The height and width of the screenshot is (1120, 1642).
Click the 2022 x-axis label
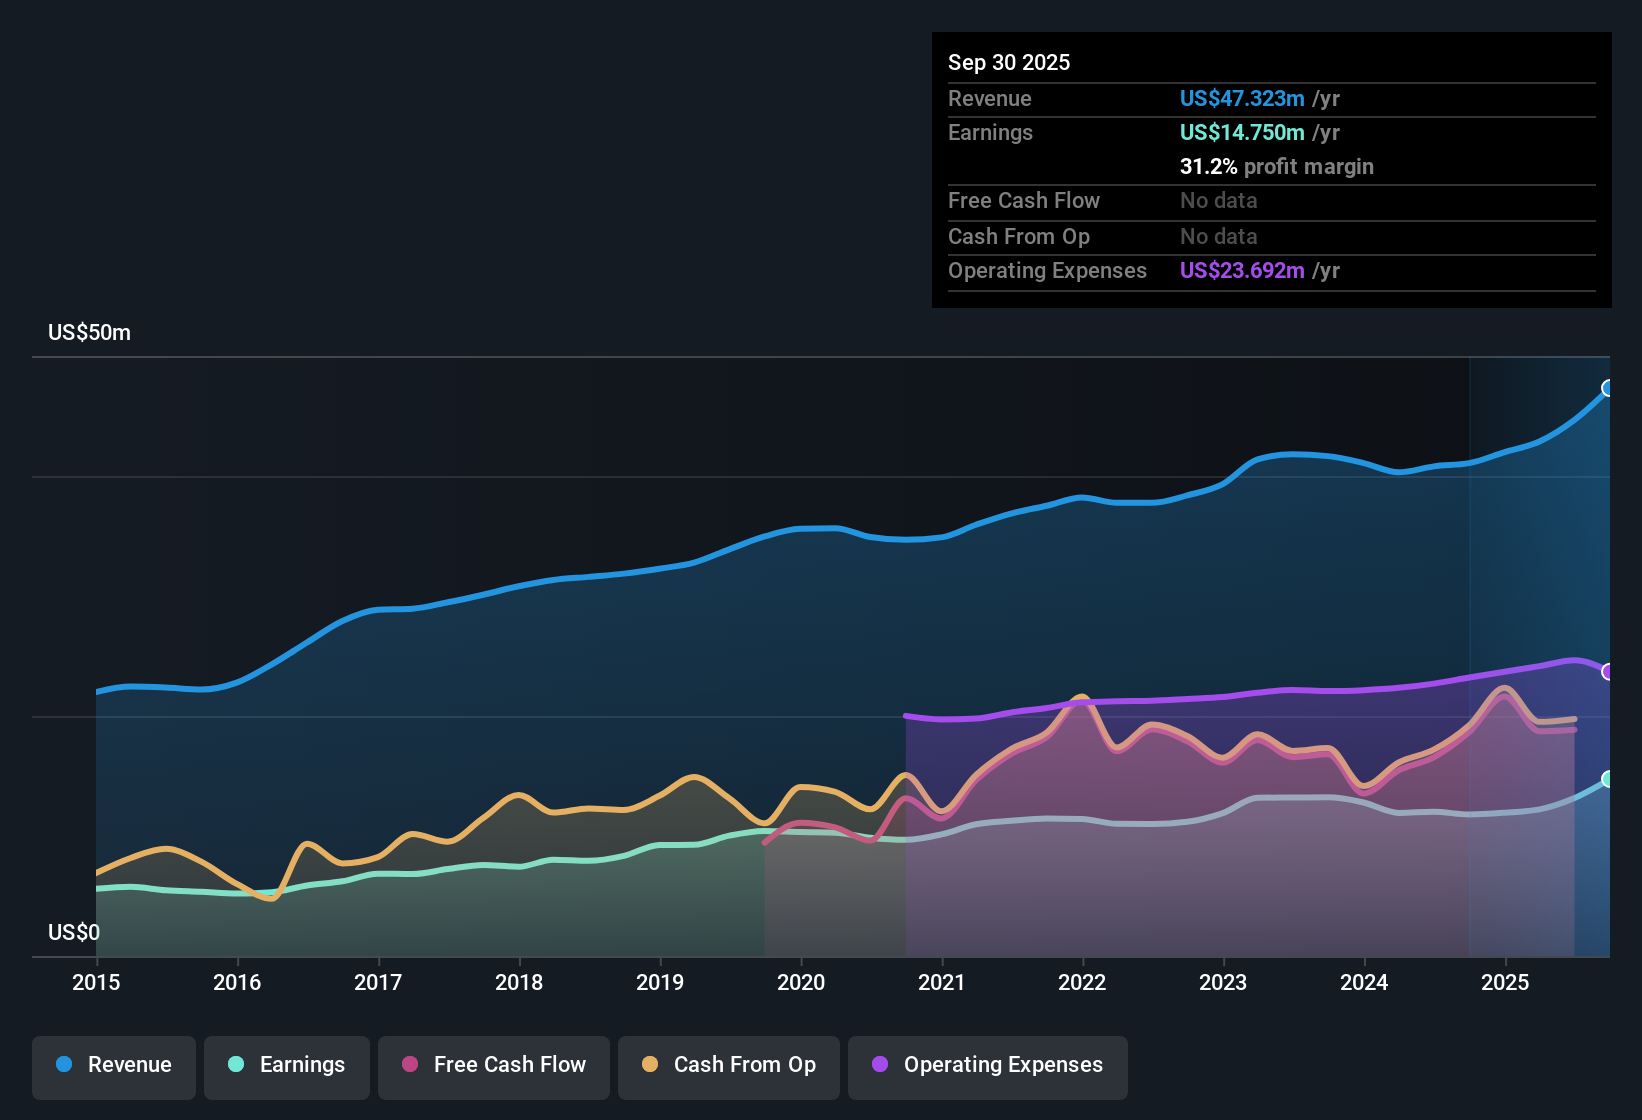point(1082,983)
